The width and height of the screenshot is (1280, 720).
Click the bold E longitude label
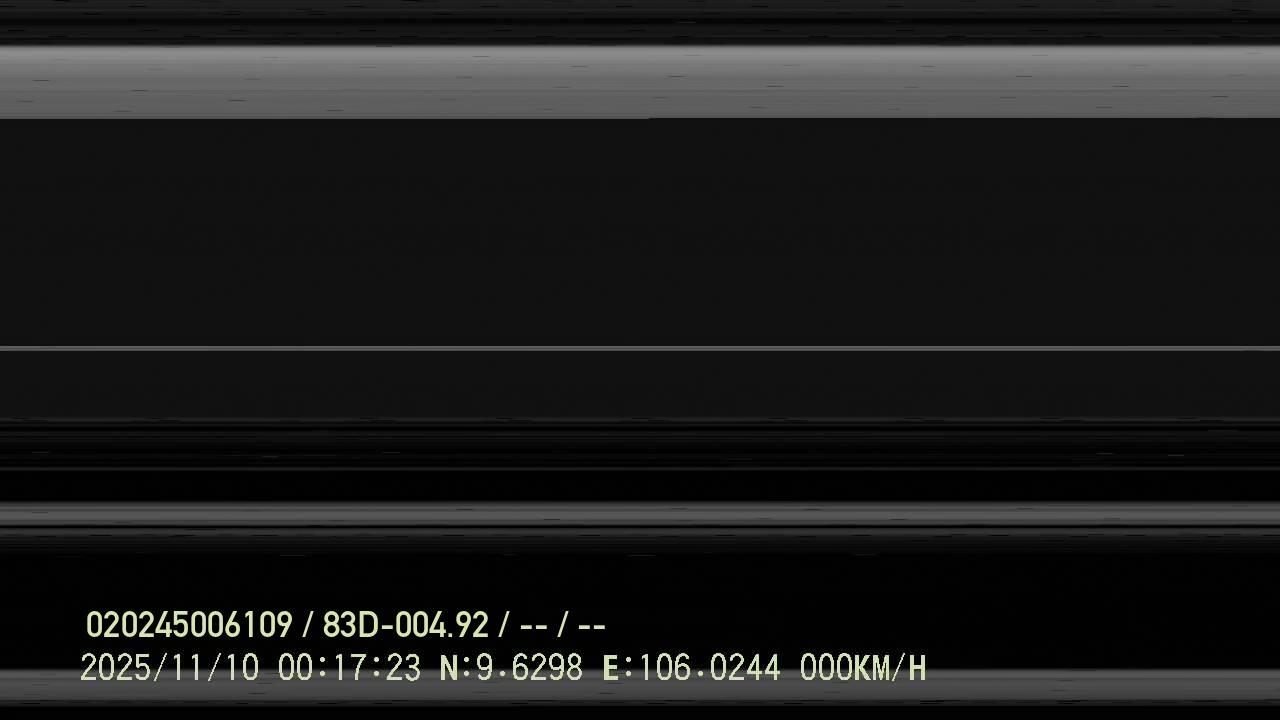coord(611,668)
